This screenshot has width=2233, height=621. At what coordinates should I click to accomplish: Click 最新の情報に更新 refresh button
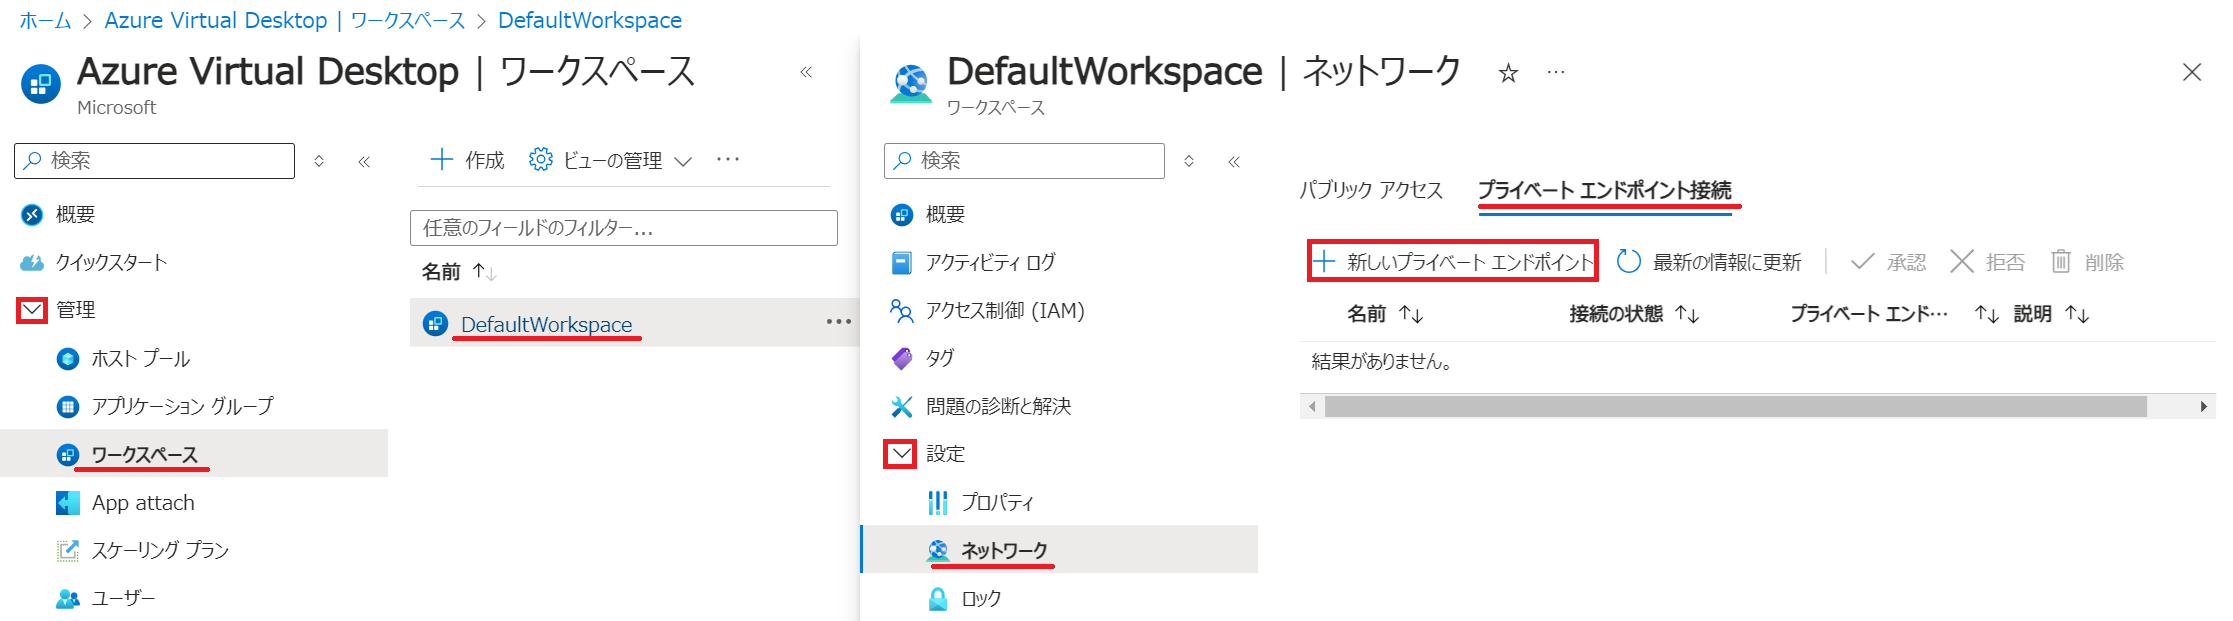[1709, 262]
